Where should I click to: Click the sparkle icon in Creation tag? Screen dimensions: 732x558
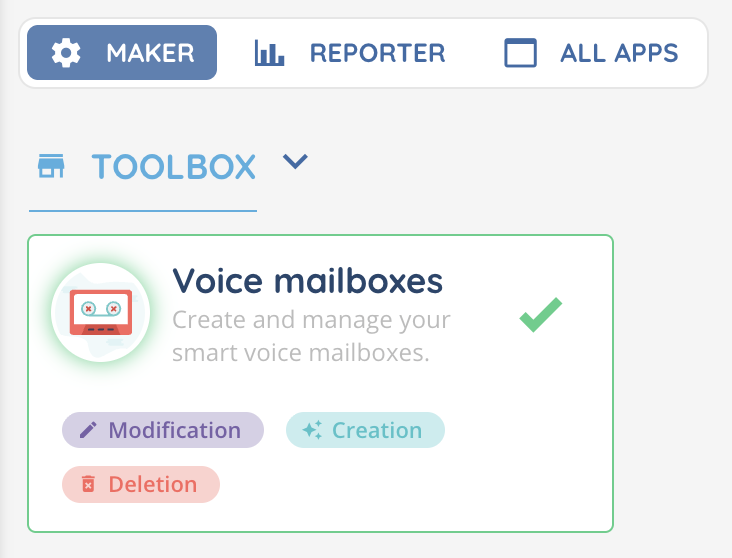(x=312, y=430)
